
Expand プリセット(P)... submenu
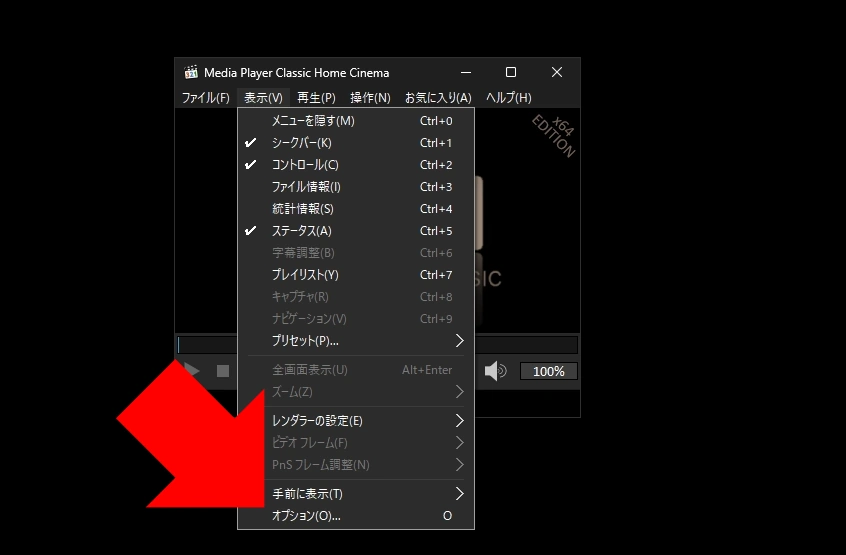[x=356, y=341]
